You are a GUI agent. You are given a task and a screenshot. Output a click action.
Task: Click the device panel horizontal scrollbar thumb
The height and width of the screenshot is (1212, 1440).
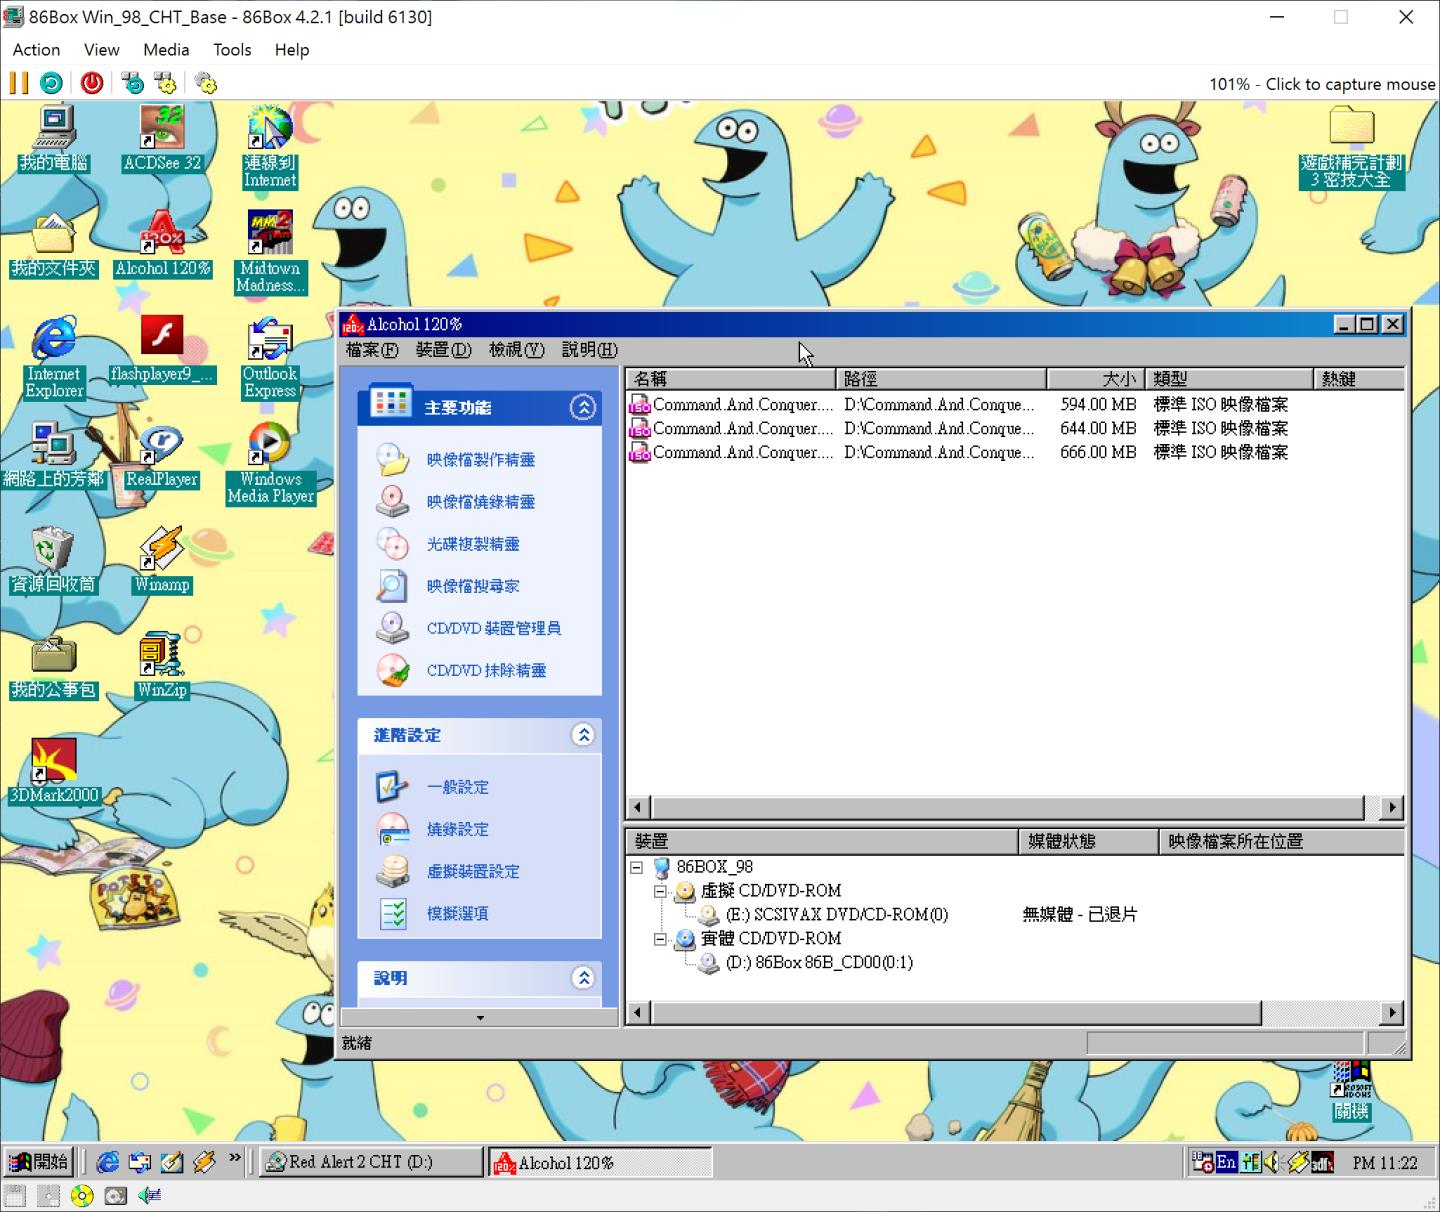956,1013
